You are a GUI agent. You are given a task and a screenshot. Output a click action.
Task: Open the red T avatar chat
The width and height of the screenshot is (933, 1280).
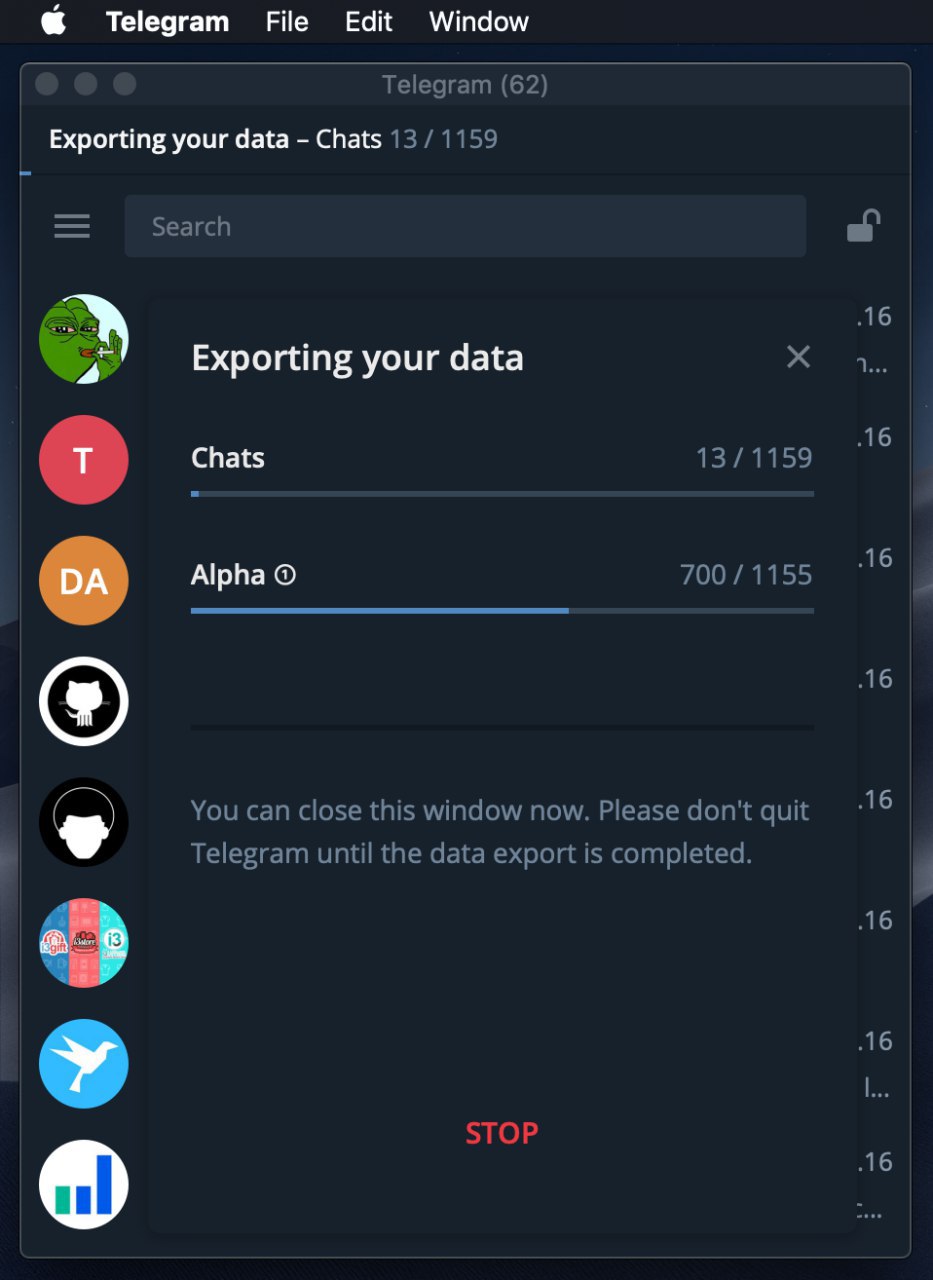click(84, 460)
